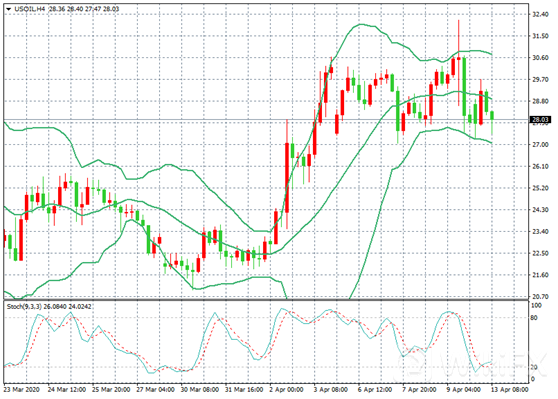Click the 21.60 price scale label
Image resolution: width=558 pixels, height=399 pixels.
coord(540,275)
